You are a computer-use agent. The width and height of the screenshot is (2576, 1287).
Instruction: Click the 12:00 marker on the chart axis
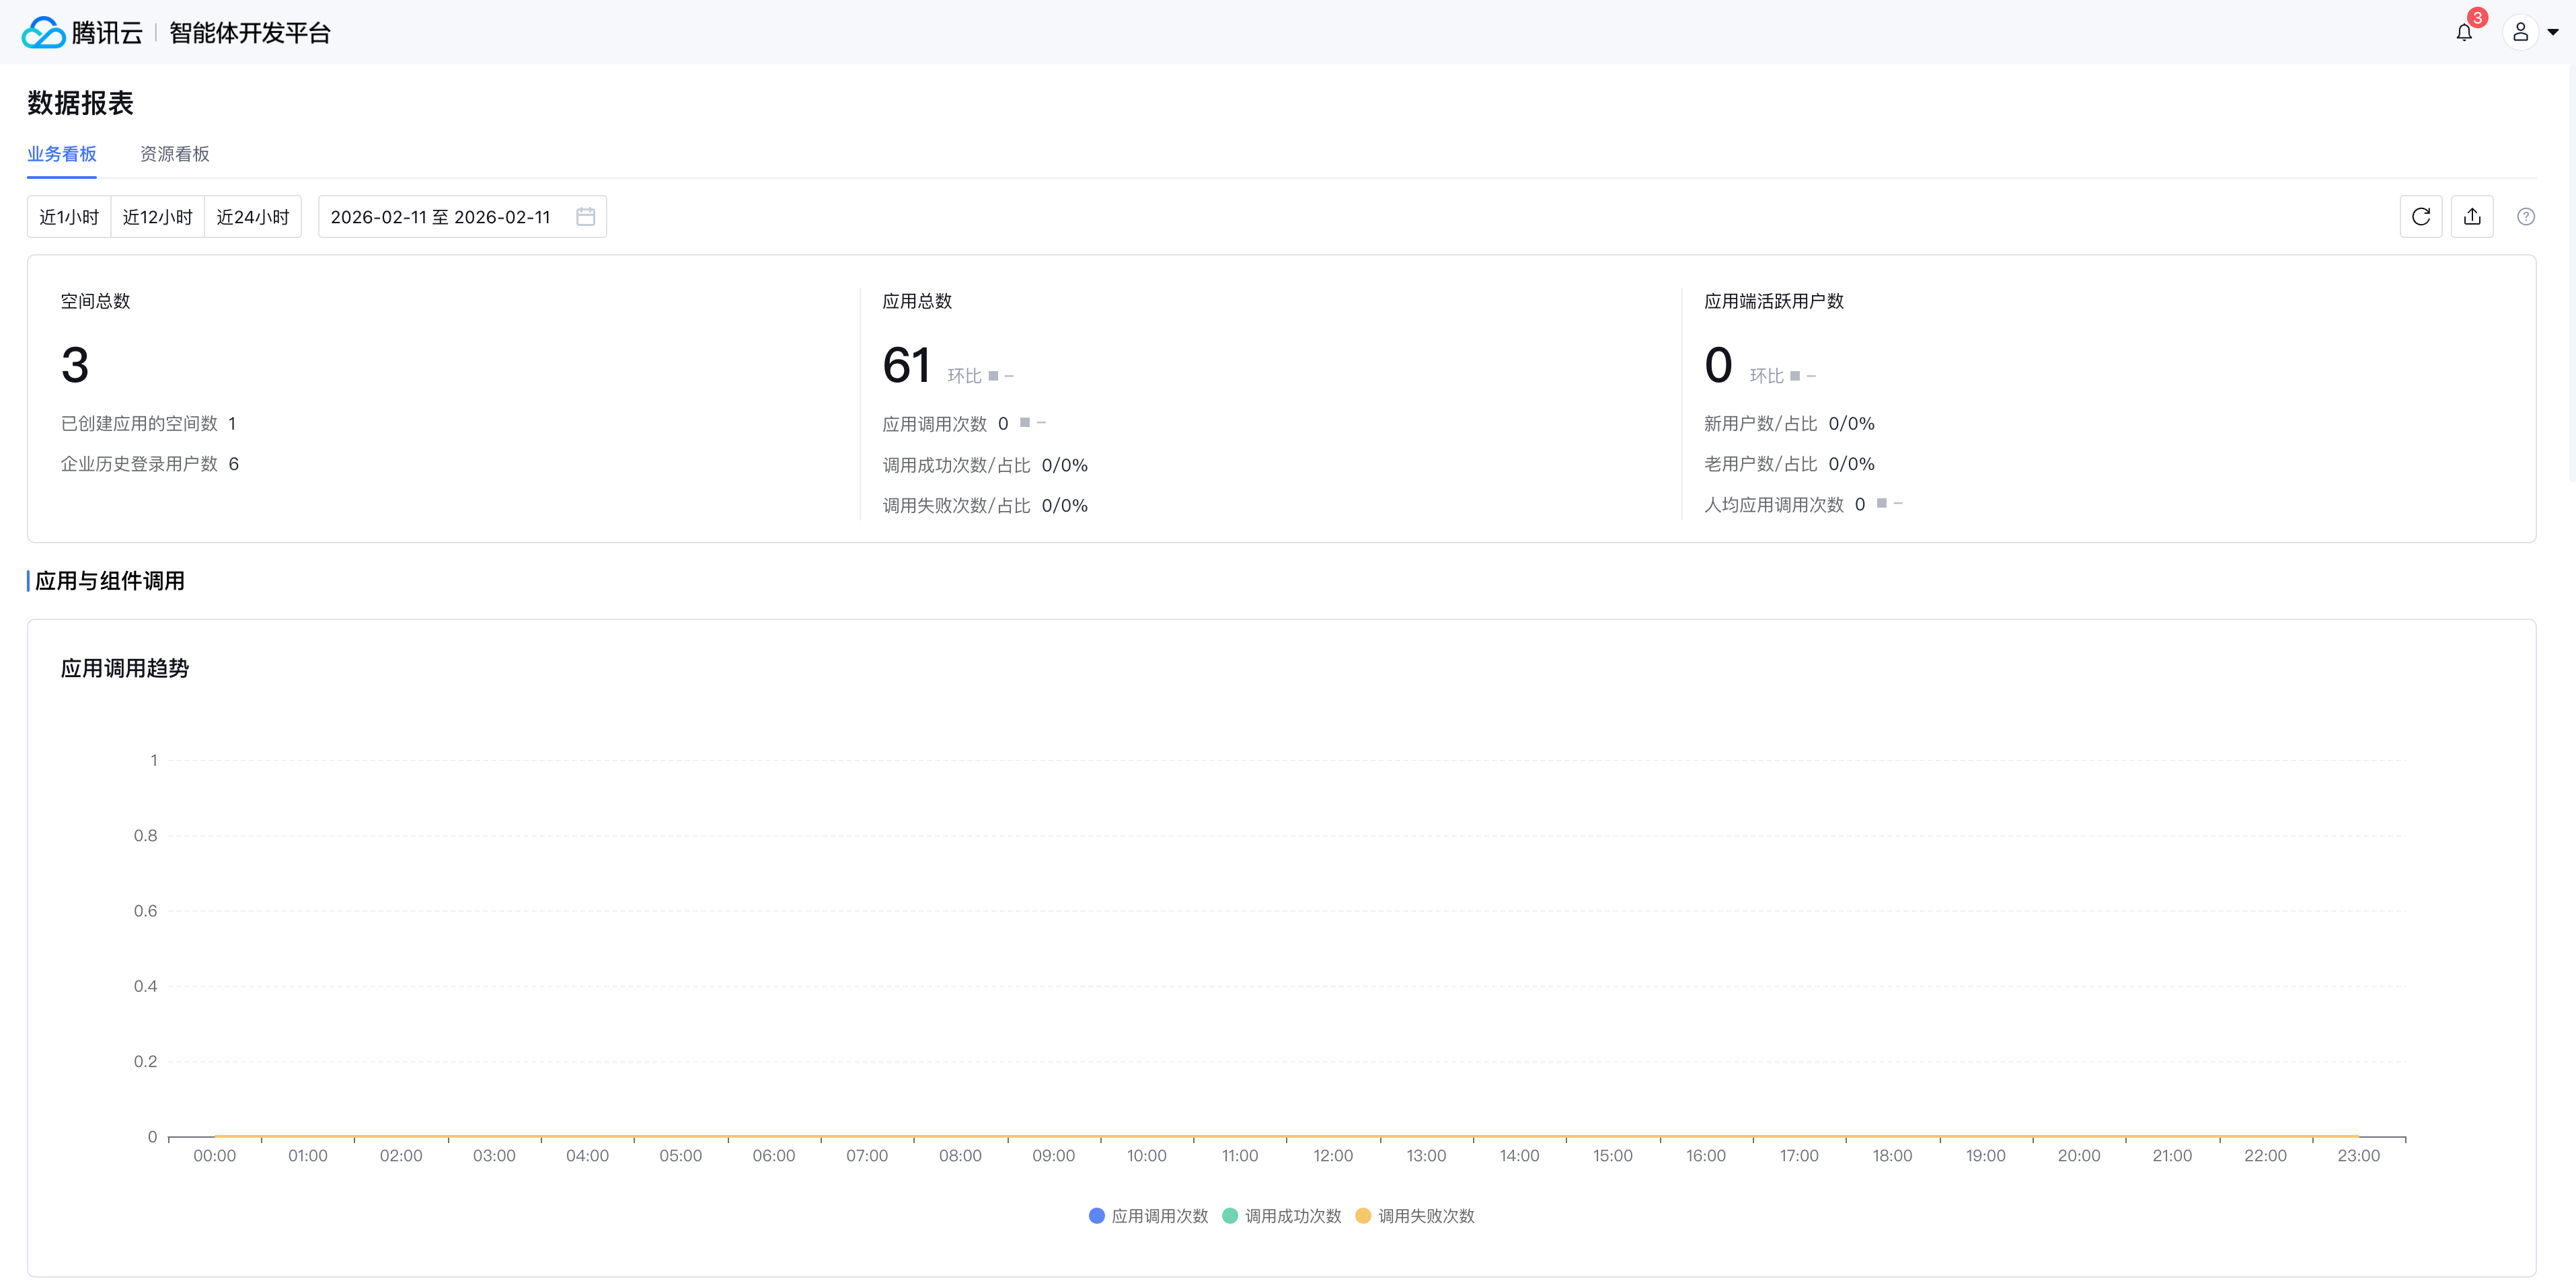[1333, 1155]
